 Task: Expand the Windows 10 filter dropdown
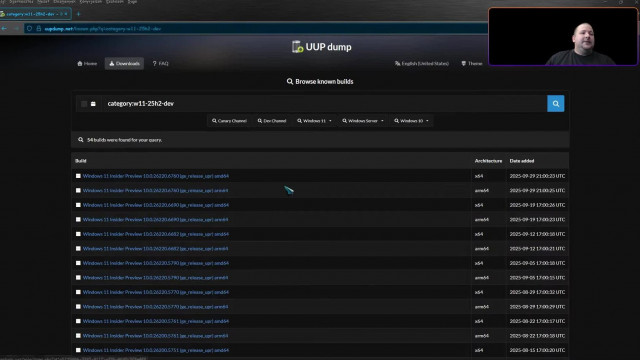click(x=411, y=121)
